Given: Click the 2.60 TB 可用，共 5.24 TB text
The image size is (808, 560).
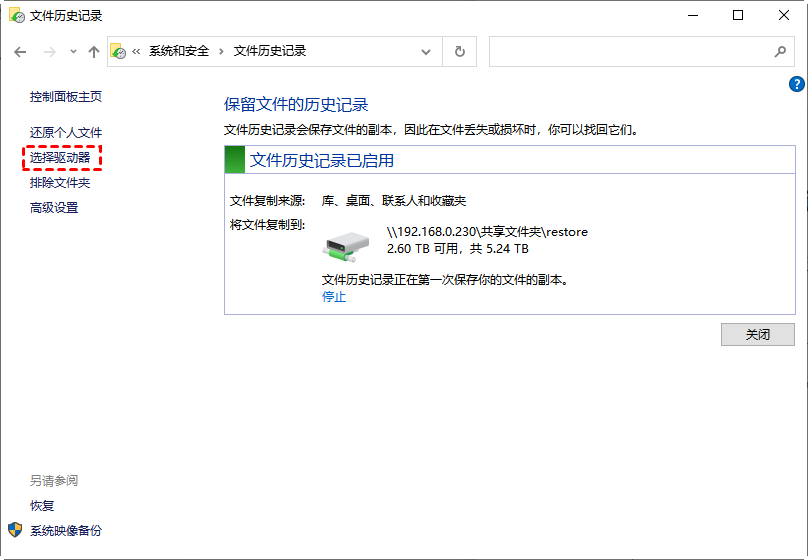Looking at the screenshot, I should (458, 249).
